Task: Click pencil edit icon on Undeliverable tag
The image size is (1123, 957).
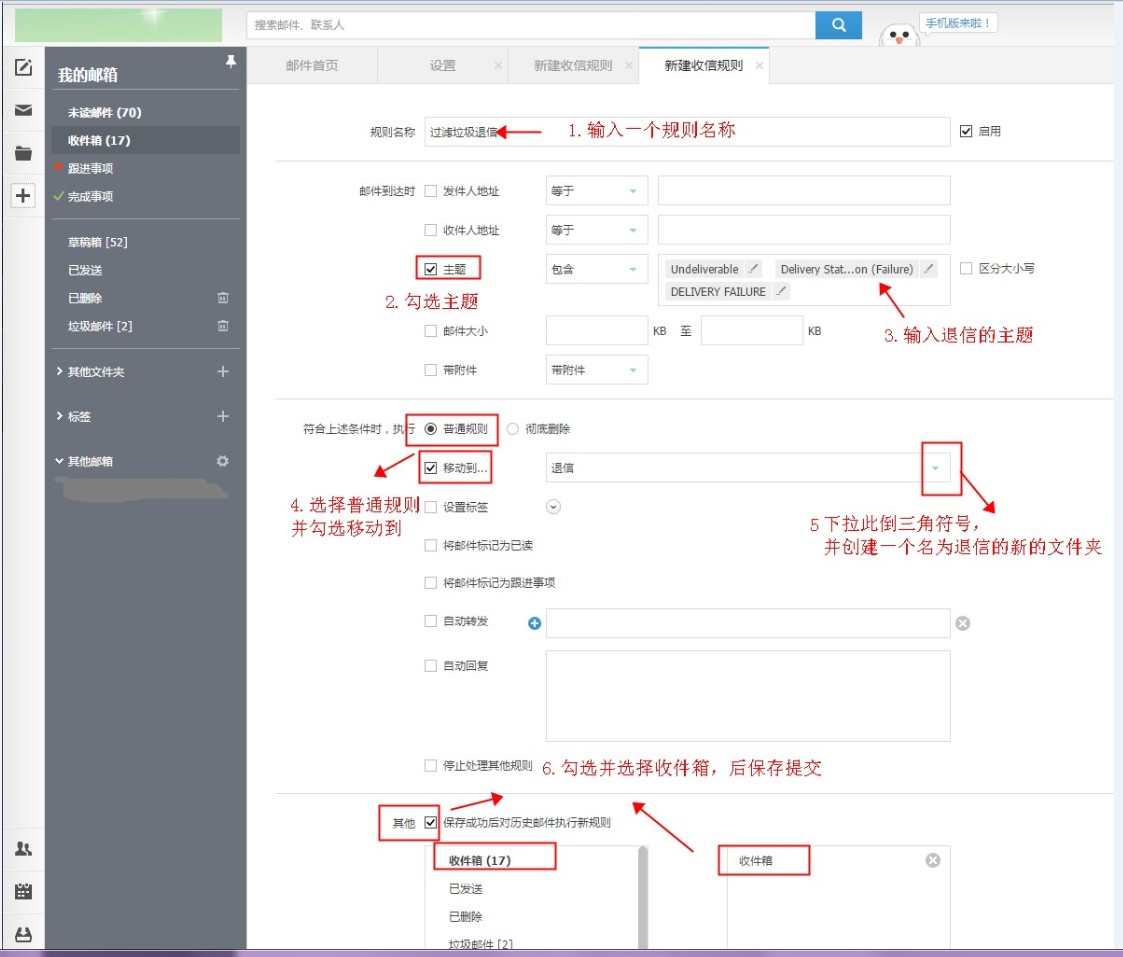Action: (753, 269)
